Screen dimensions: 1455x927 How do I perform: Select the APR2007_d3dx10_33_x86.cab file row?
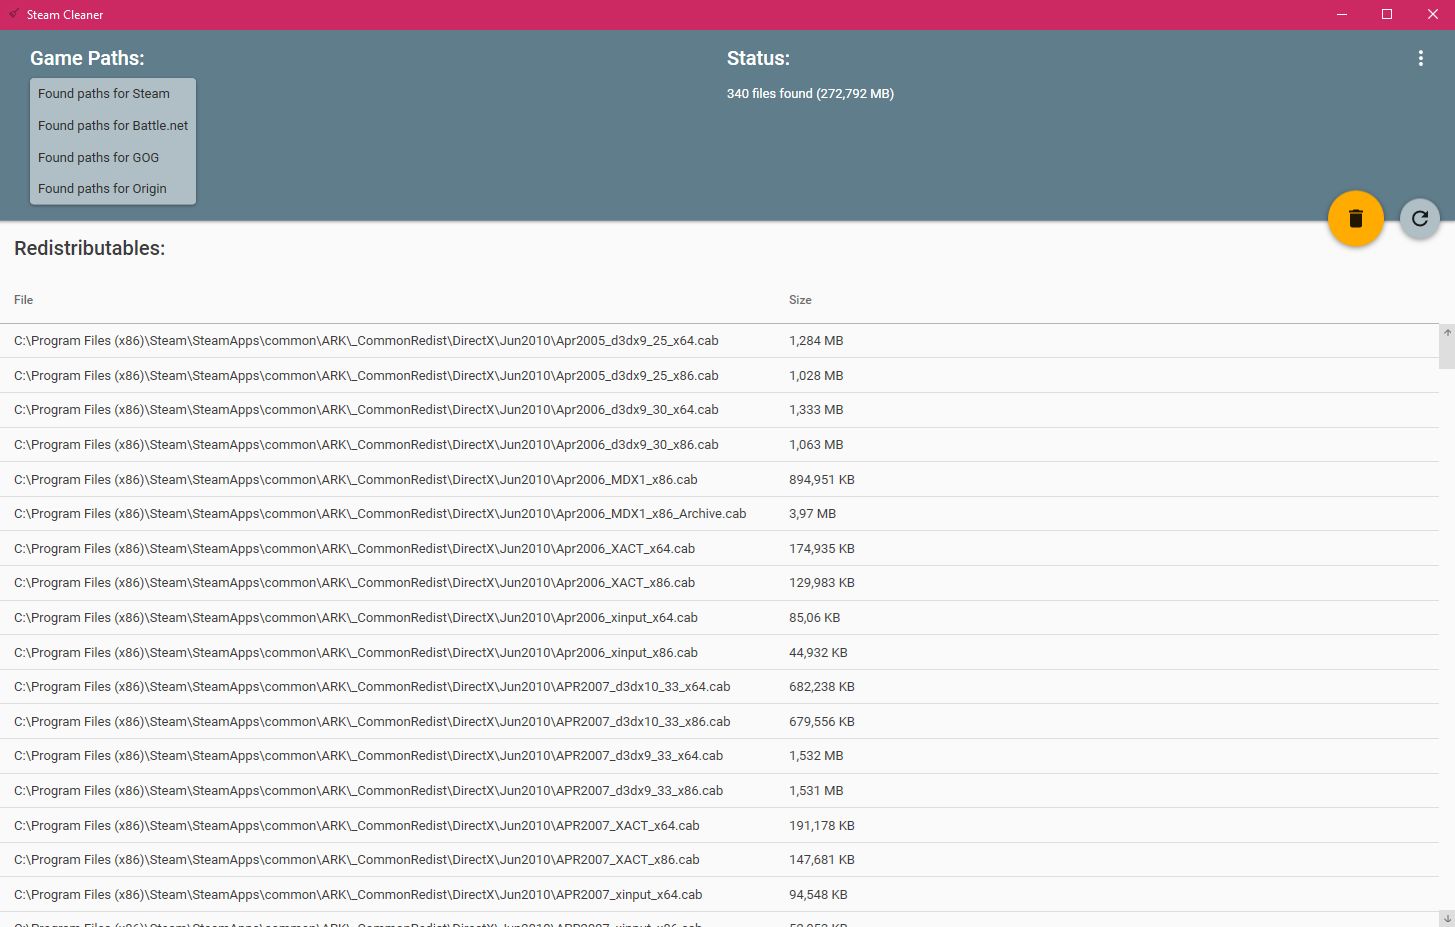tap(719, 722)
